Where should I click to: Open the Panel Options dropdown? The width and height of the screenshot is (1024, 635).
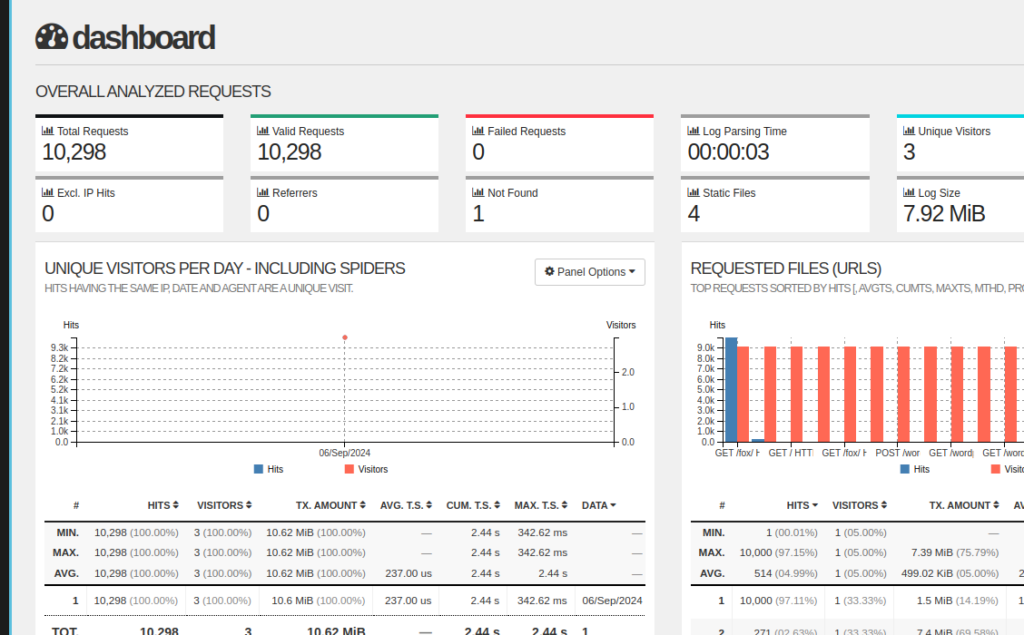coord(590,272)
